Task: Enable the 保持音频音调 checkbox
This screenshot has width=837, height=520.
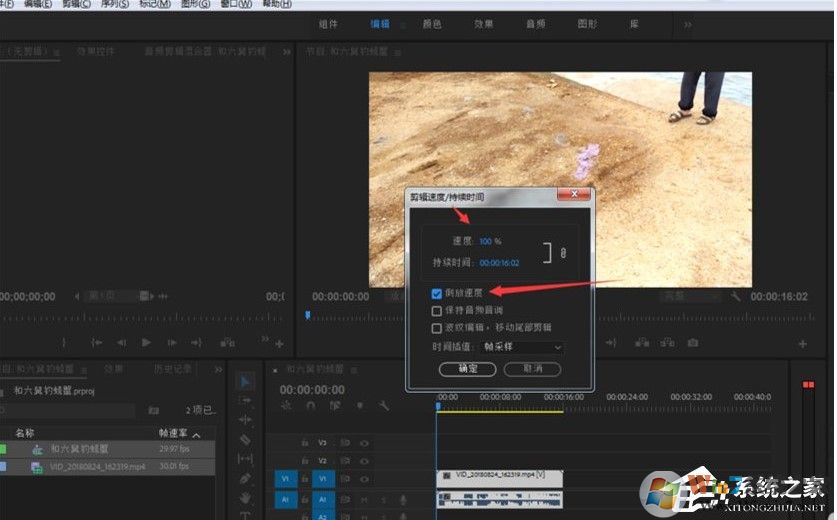Action: 437,311
